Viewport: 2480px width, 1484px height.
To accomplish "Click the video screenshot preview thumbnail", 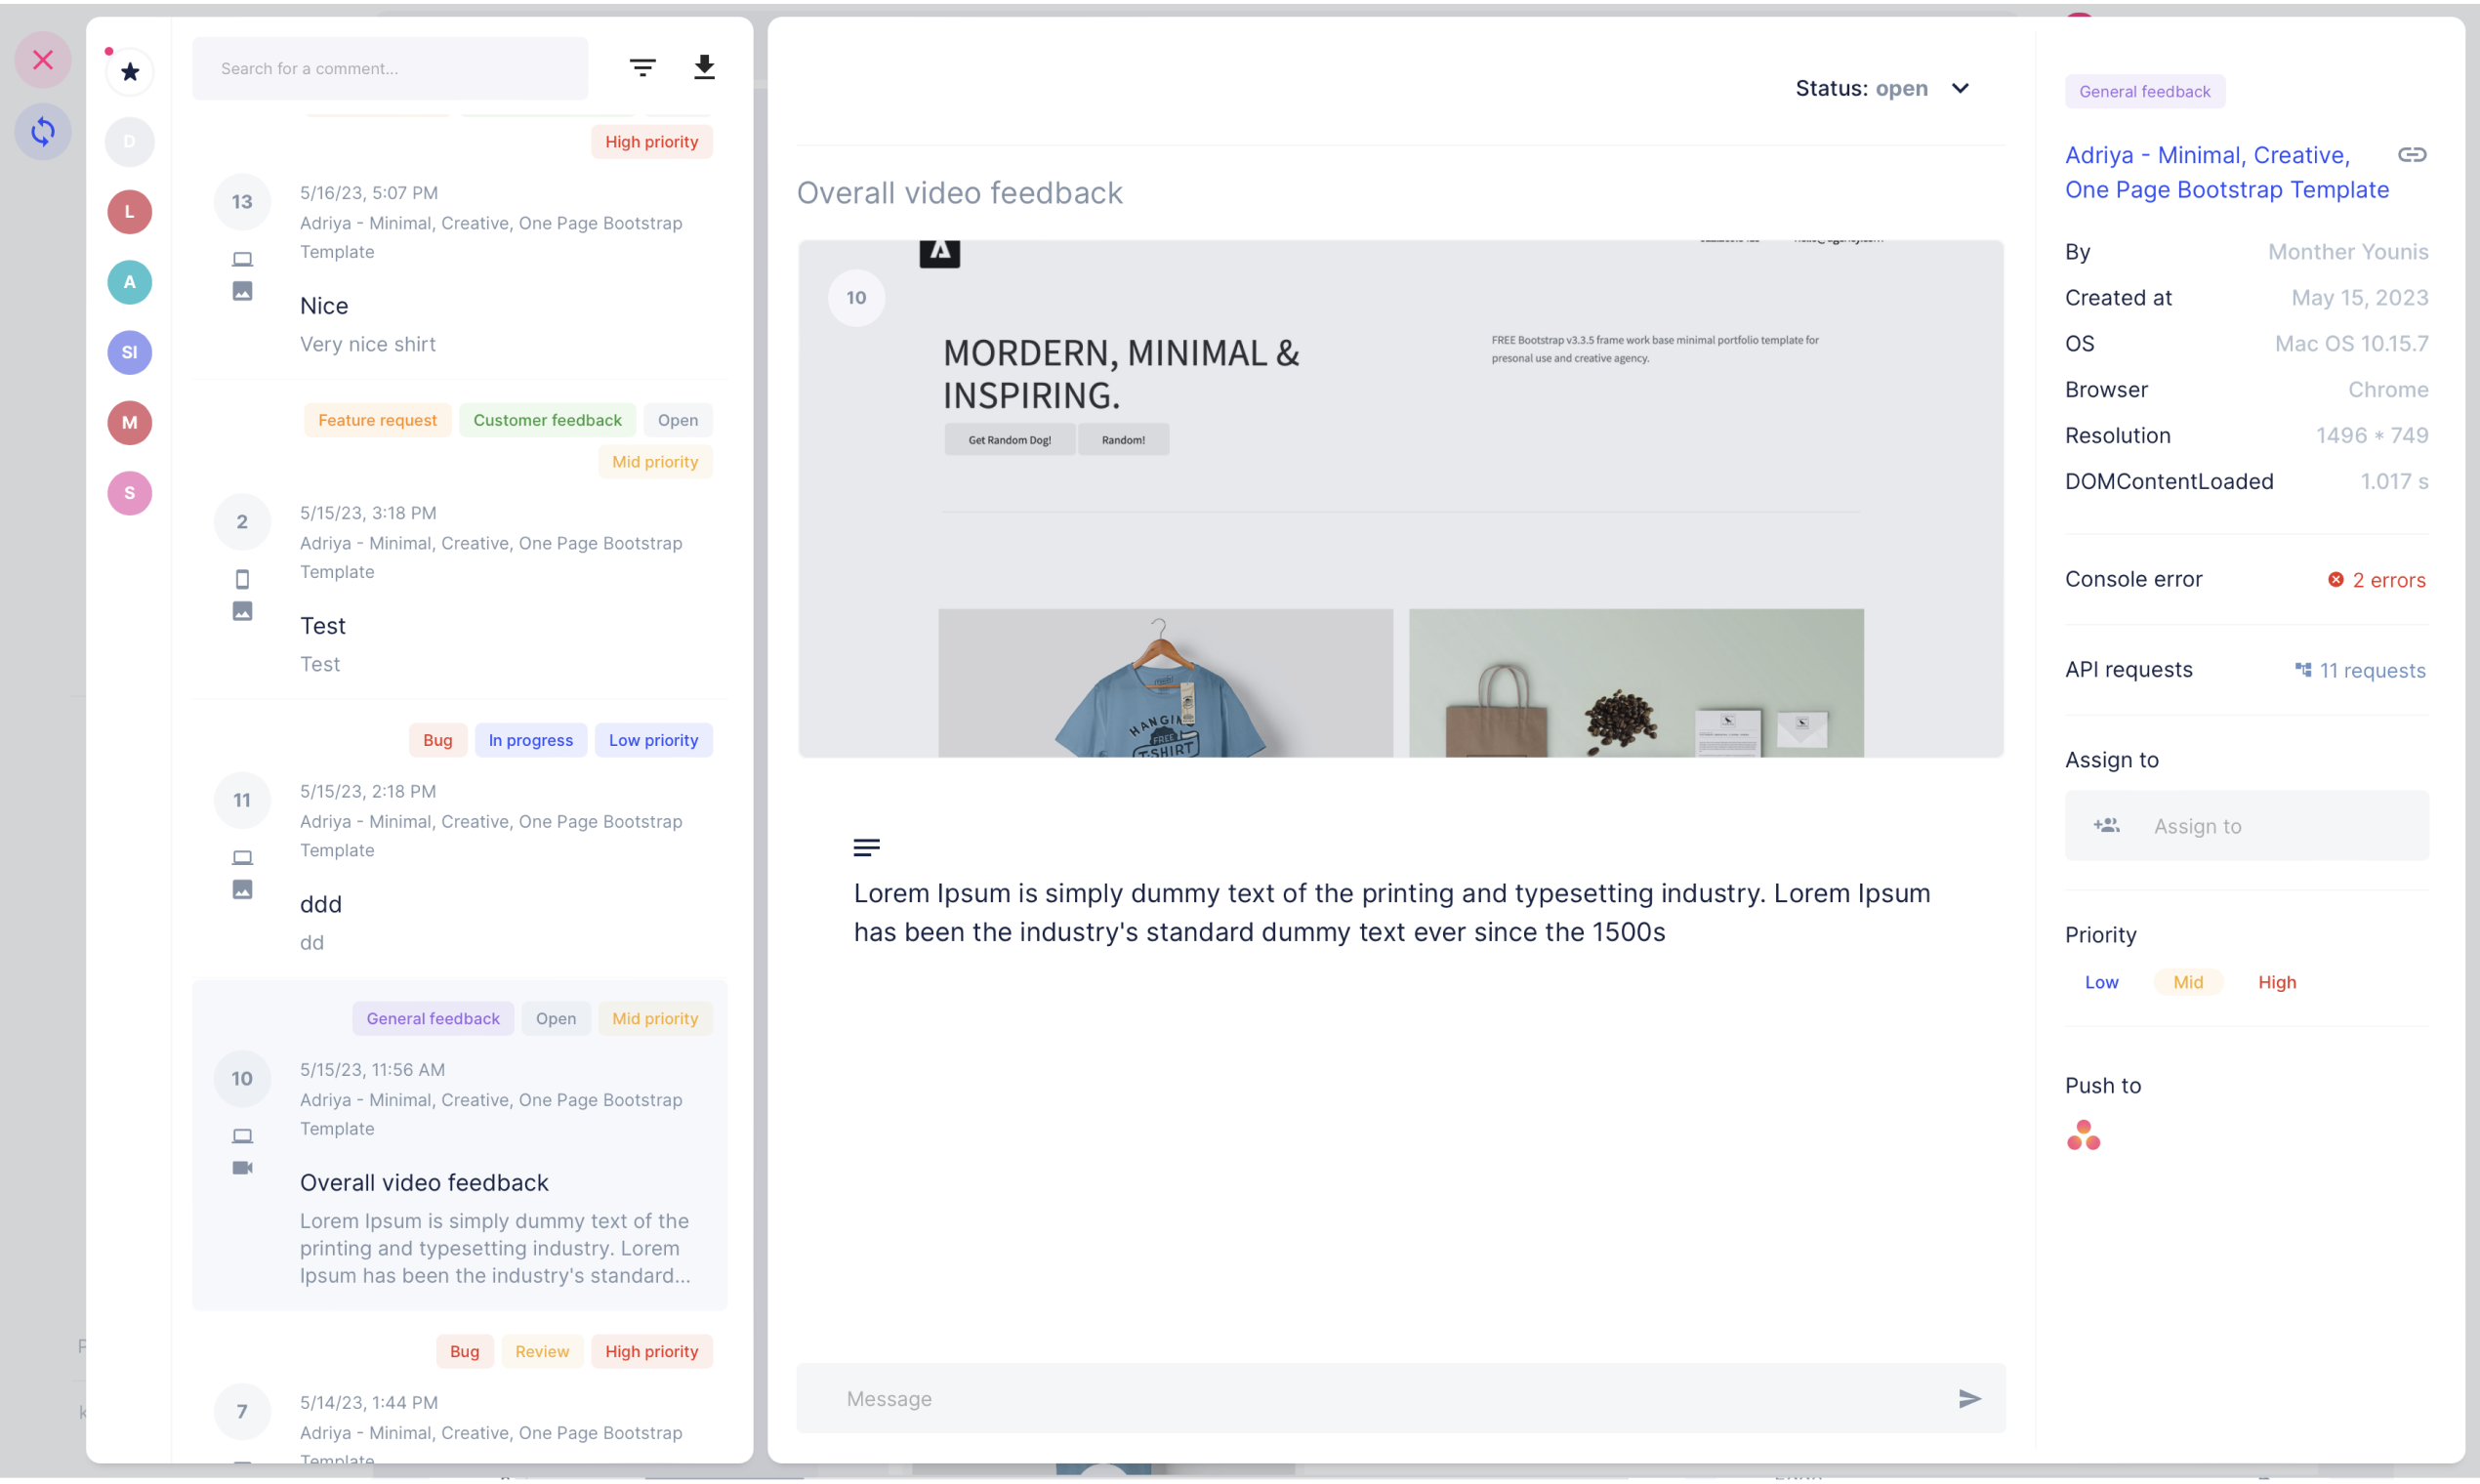I will click(x=1400, y=498).
